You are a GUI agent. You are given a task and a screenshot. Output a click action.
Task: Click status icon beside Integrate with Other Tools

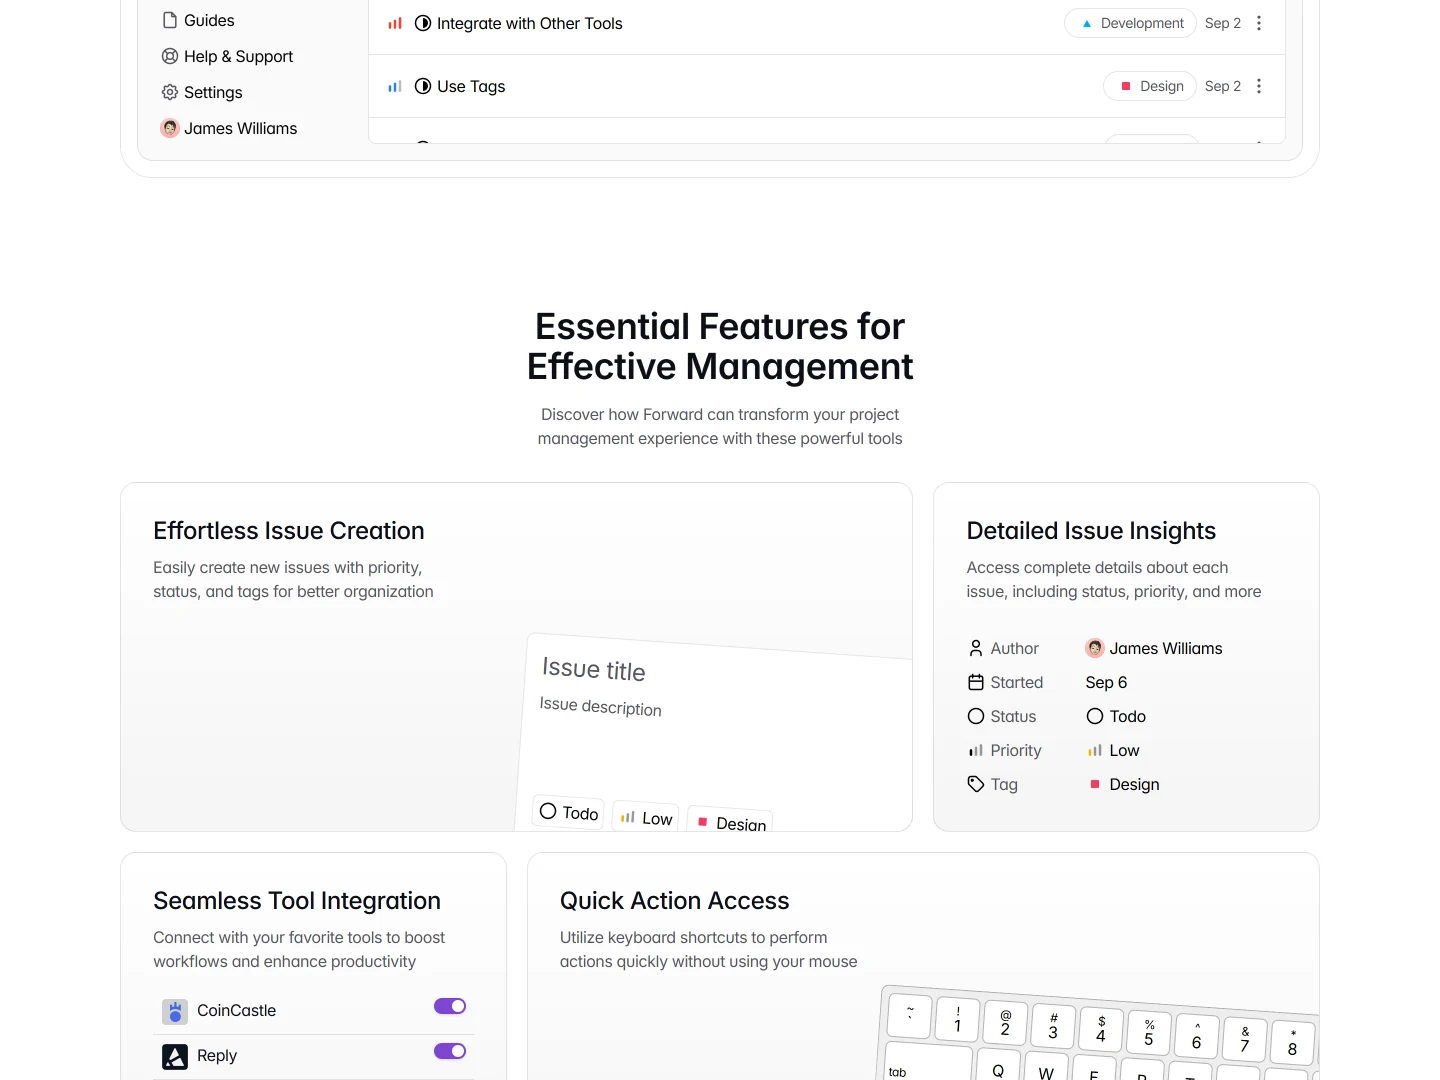point(423,23)
